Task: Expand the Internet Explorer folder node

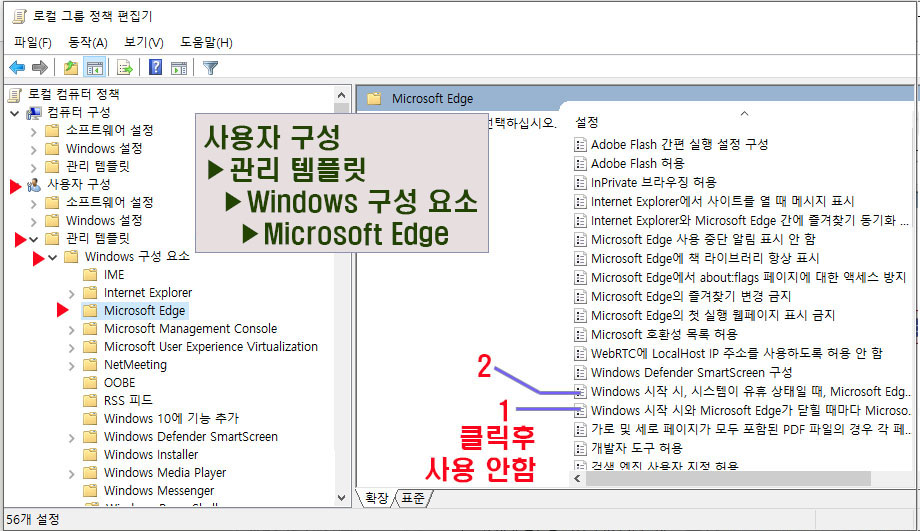Action: (71, 293)
